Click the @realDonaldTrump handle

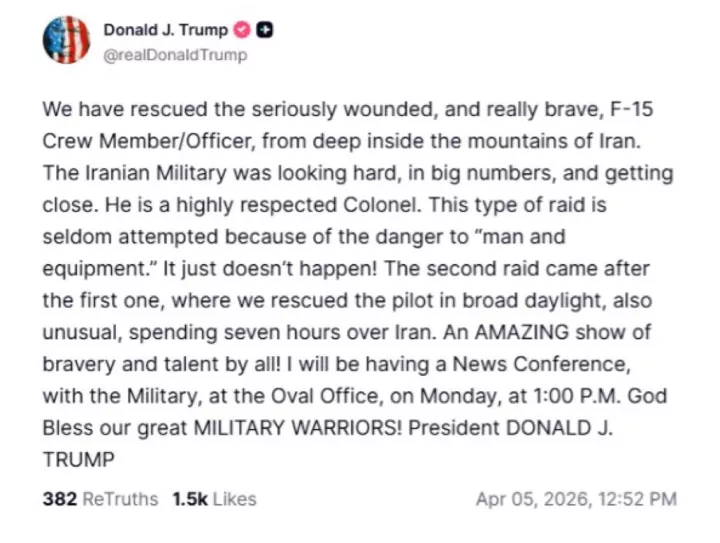[x=175, y=56]
